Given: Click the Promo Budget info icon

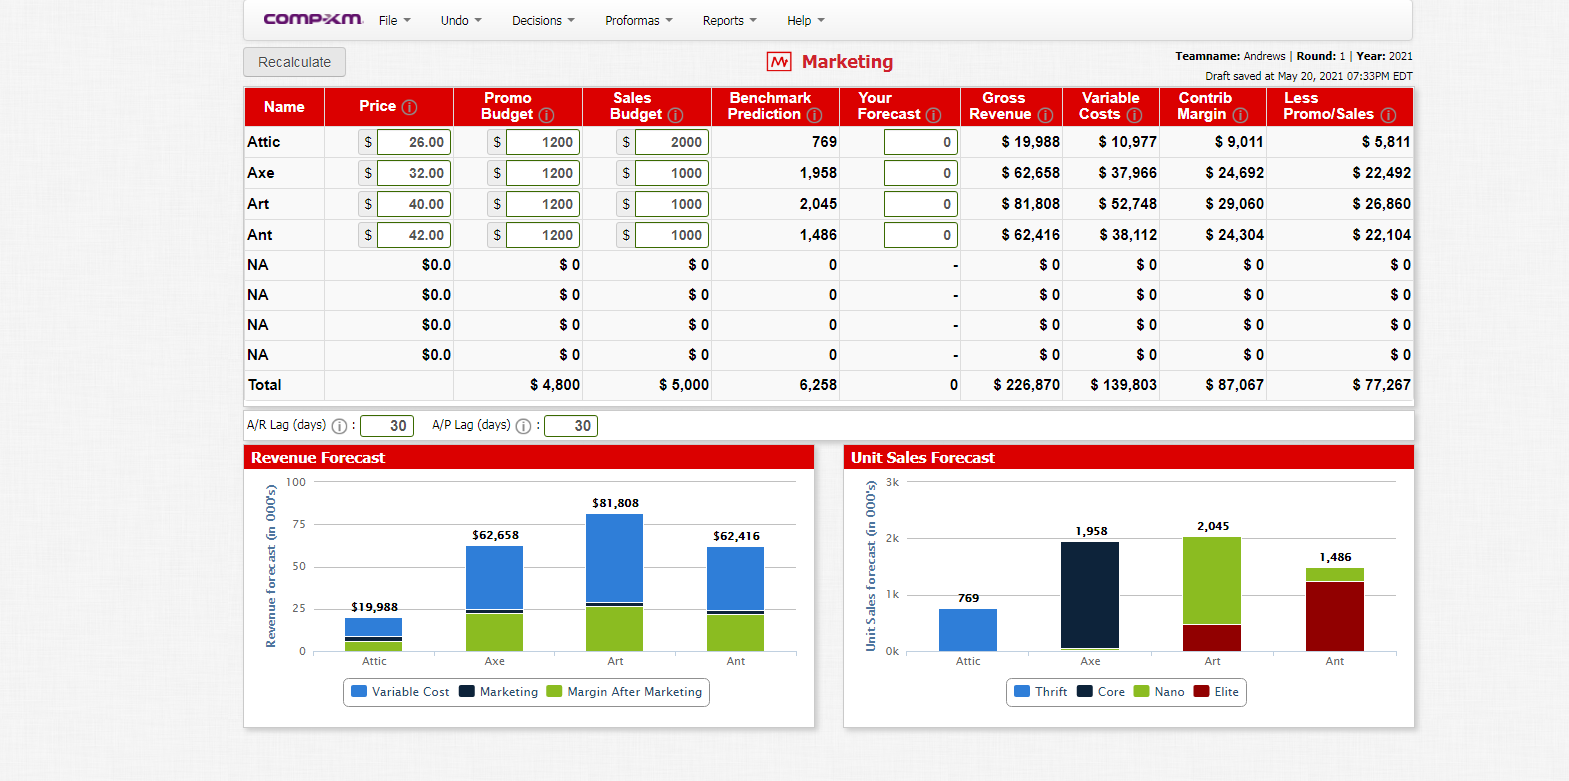Looking at the screenshot, I should coord(546,115).
